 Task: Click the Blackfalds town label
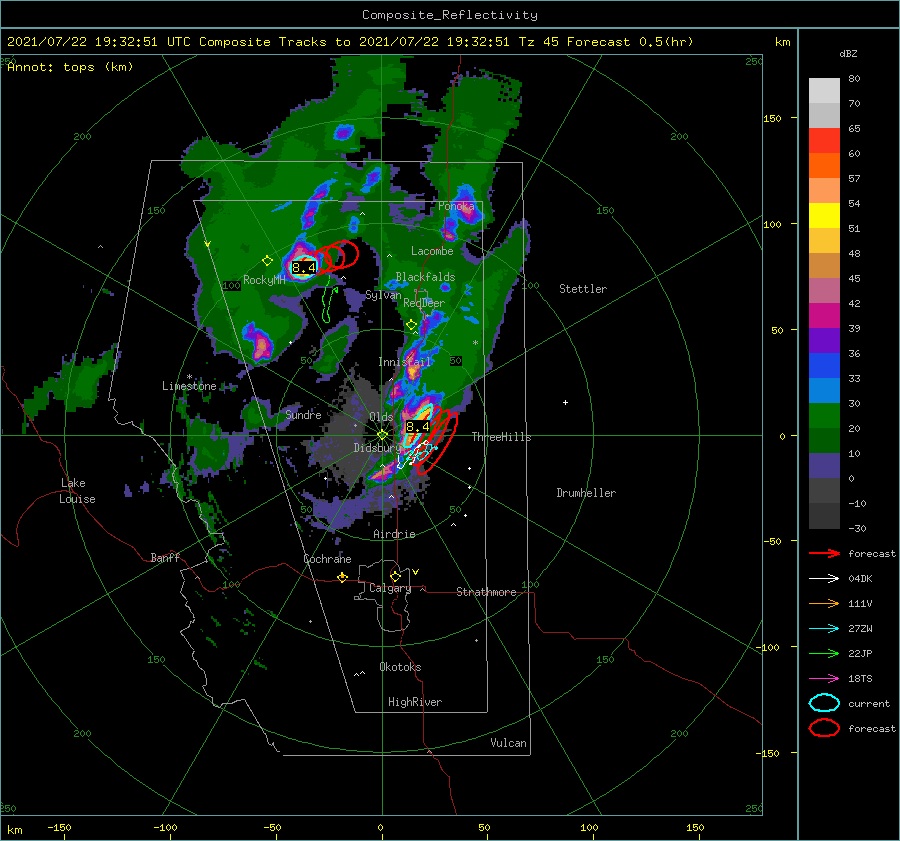coord(425,277)
